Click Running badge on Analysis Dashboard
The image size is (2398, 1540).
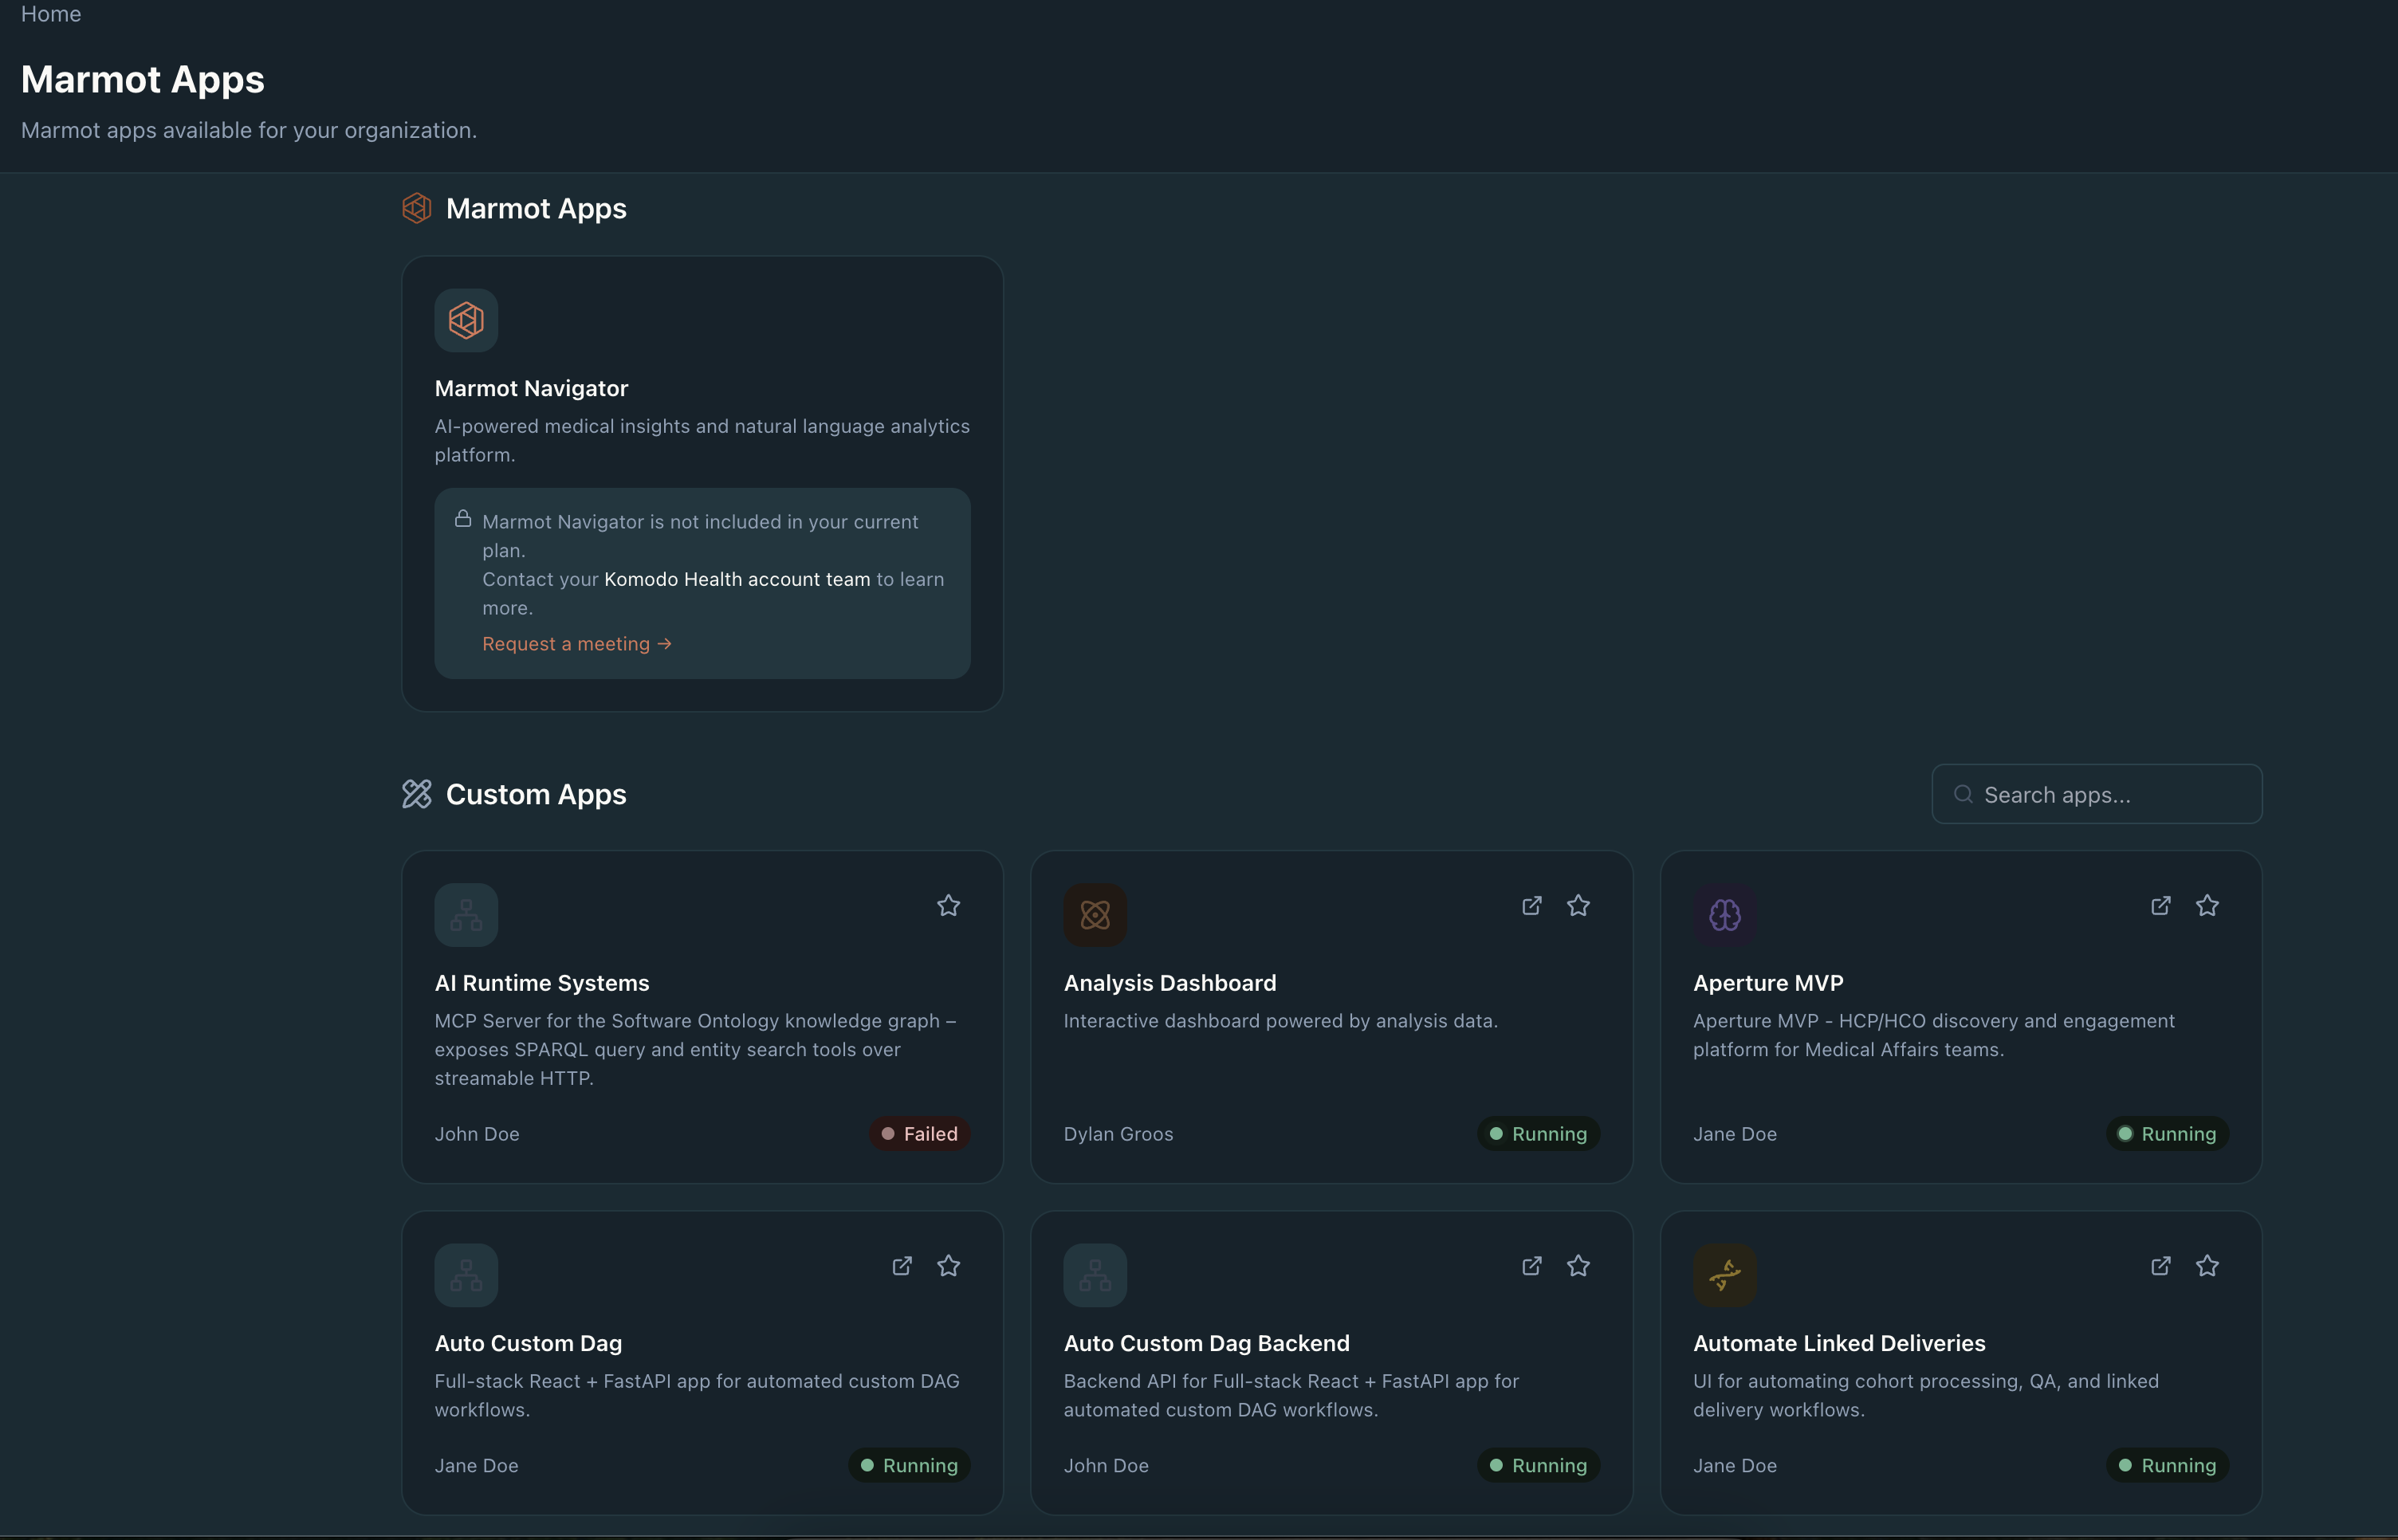[1538, 1134]
